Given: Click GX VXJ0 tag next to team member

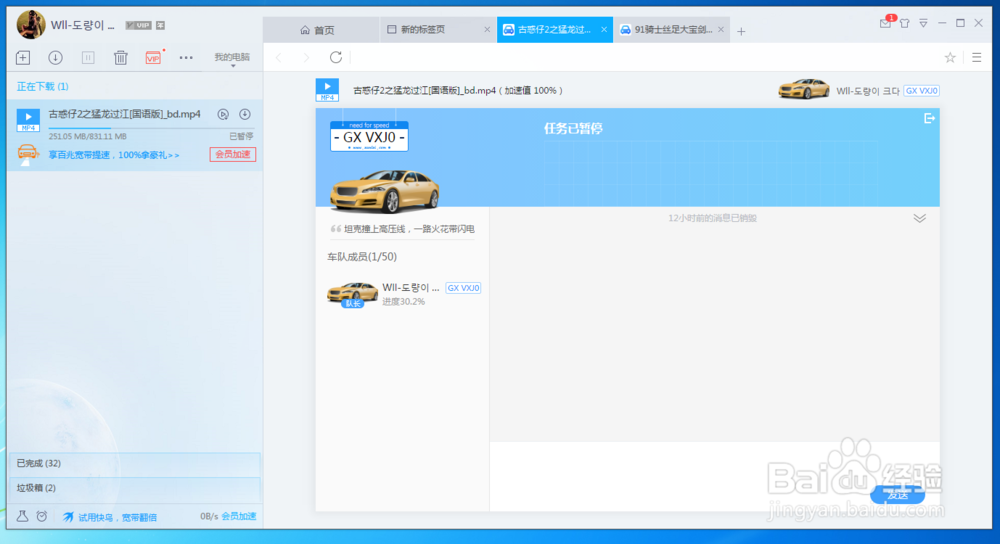Looking at the screenshot, I should [x=463, y=288].
